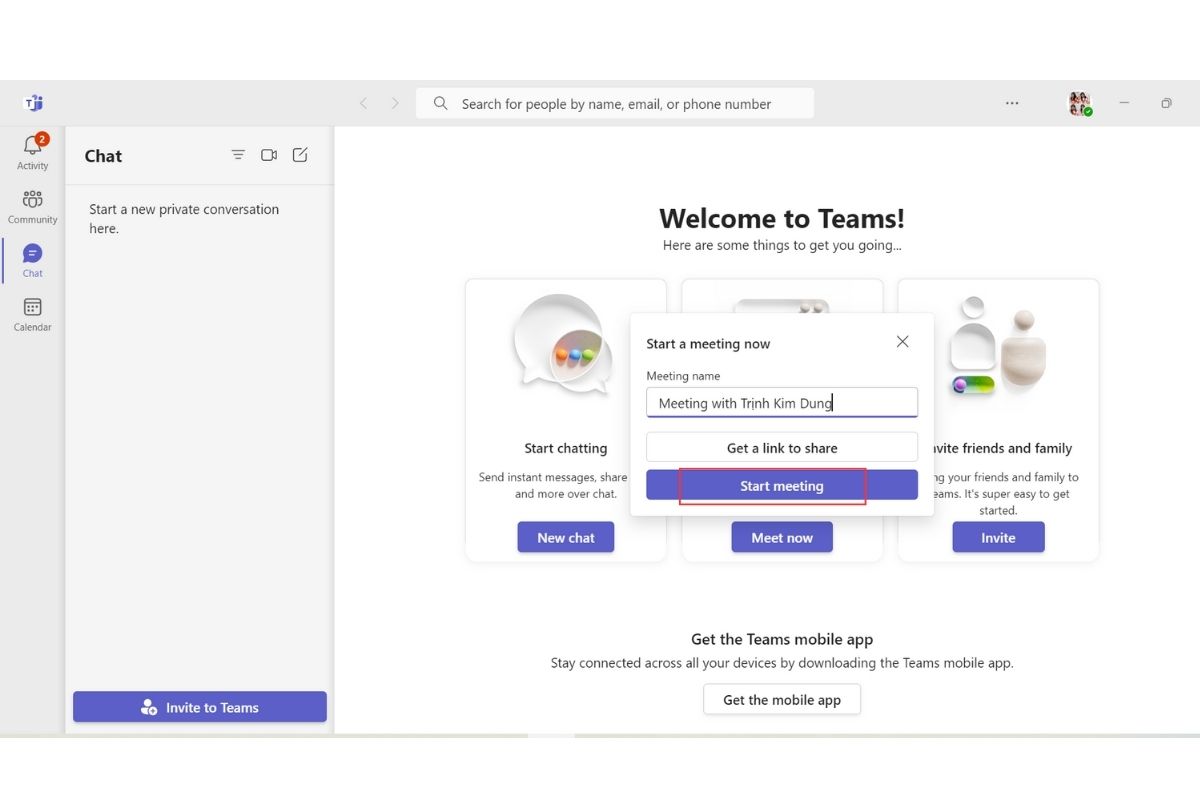Screen dimensions: 1200x800
Task: Open the Calendar view
Action: pos(33,314)
